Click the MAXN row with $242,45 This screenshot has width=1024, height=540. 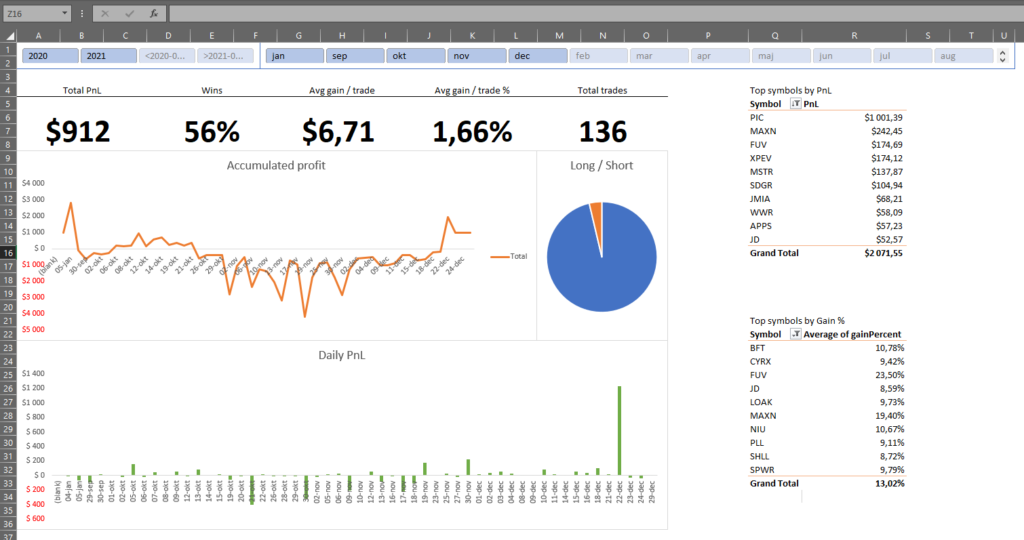point(827,131)
